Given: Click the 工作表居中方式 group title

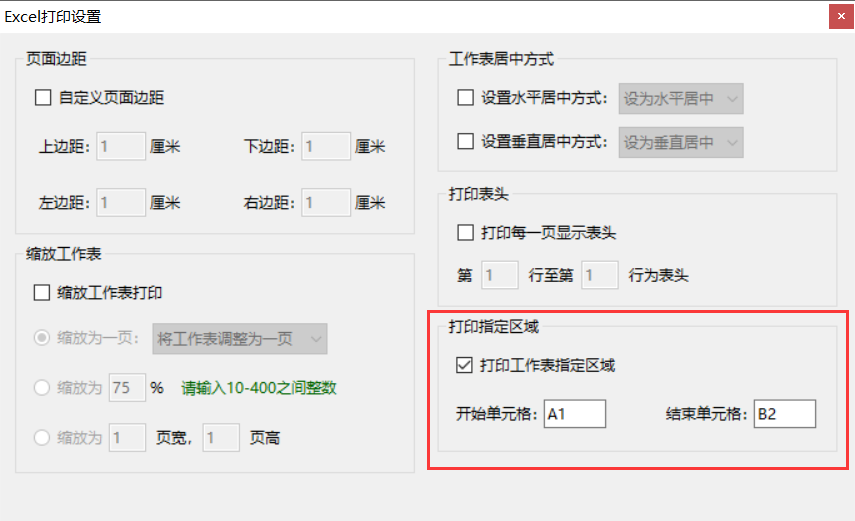Looking at the screenshot, I should coord(501,59).
